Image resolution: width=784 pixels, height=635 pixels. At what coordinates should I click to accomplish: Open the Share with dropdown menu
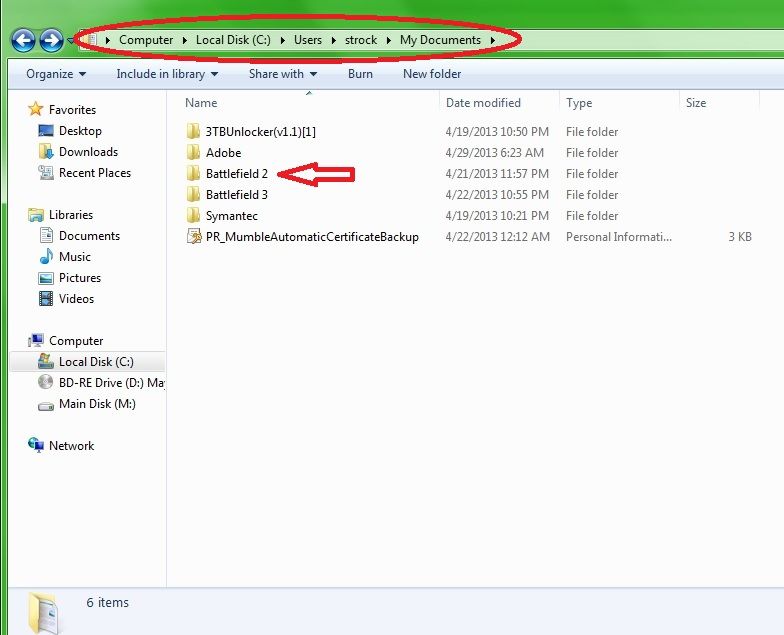click(282, 74)
